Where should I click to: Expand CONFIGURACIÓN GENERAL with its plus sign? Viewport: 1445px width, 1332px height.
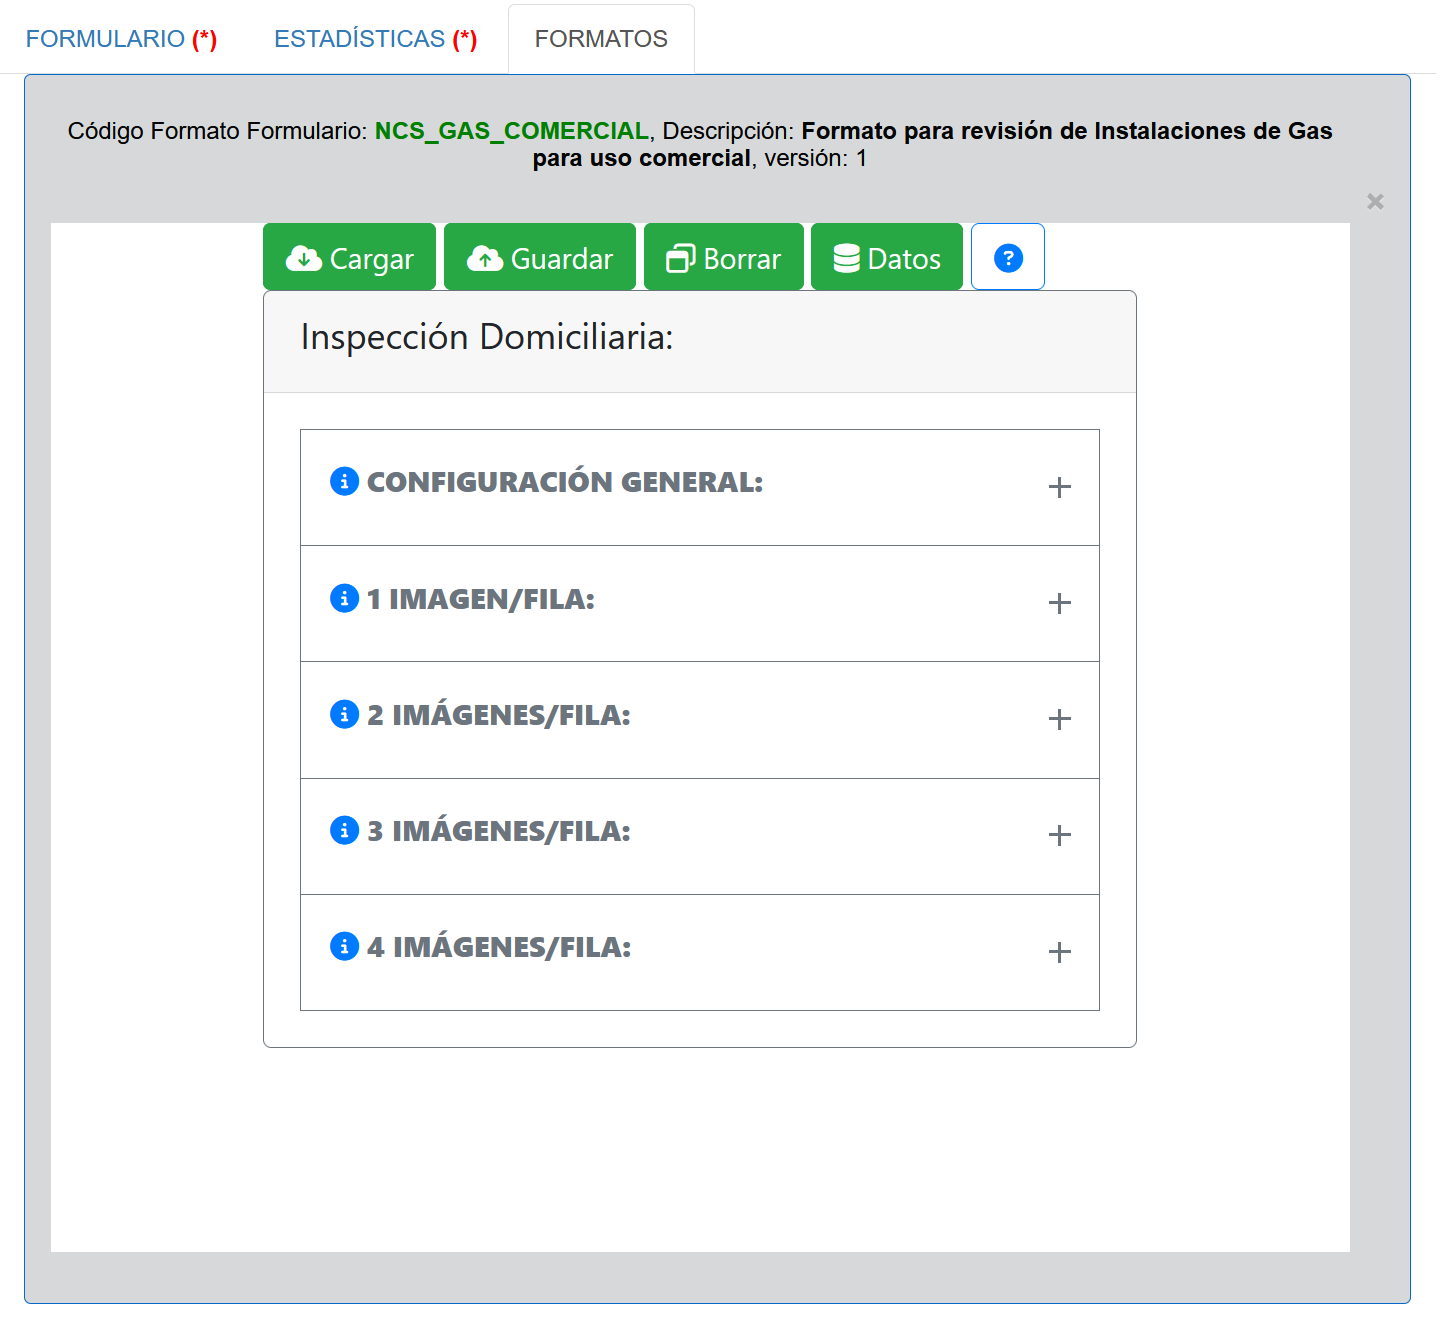1059,487
